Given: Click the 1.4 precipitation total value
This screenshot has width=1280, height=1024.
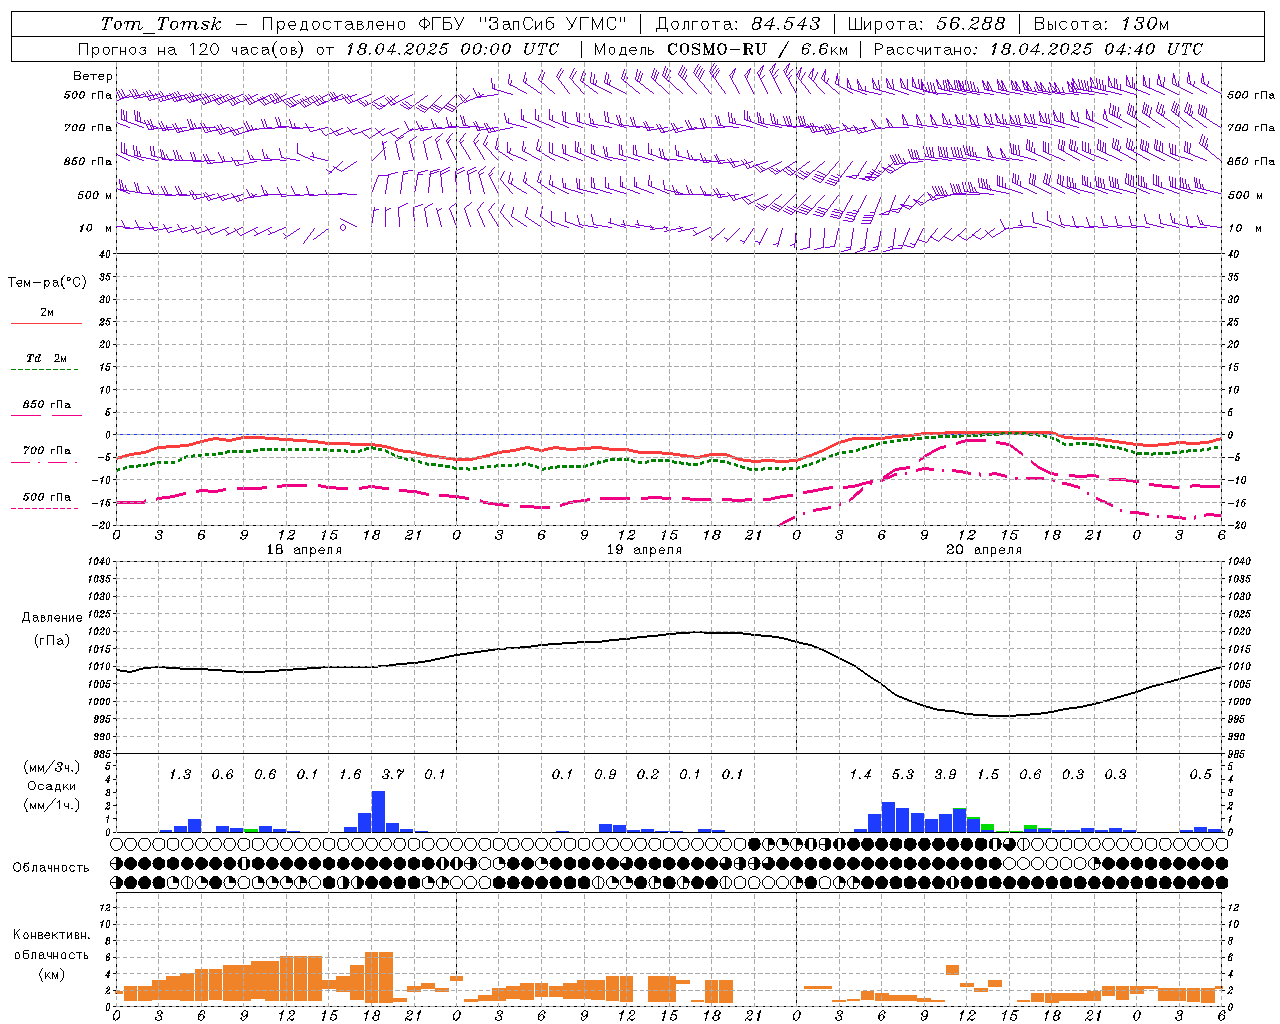Looking at the screenshot, I should 860,774.
